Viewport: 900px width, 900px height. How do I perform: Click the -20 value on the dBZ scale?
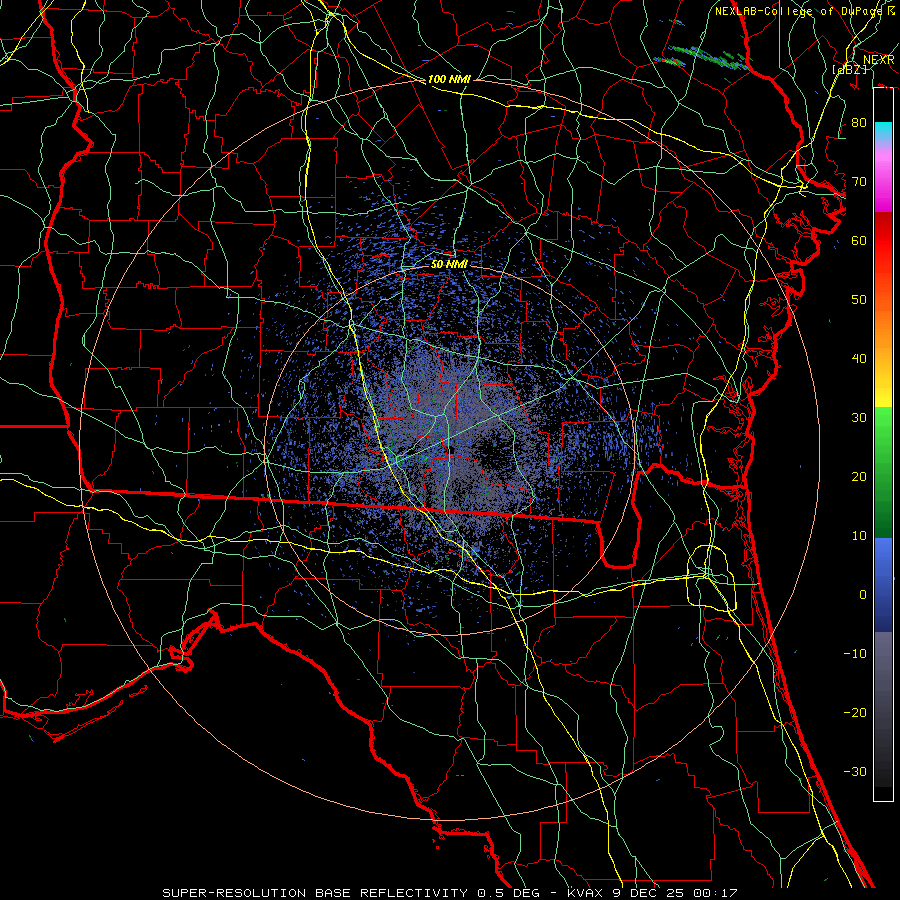coord(855,712)
